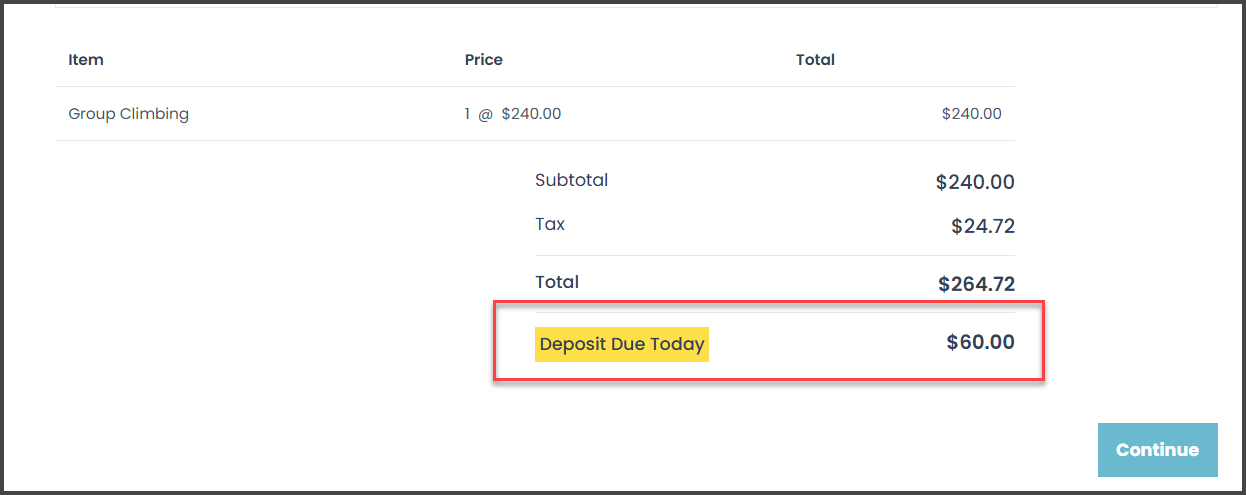Click the word Climbing in item name

154,114
